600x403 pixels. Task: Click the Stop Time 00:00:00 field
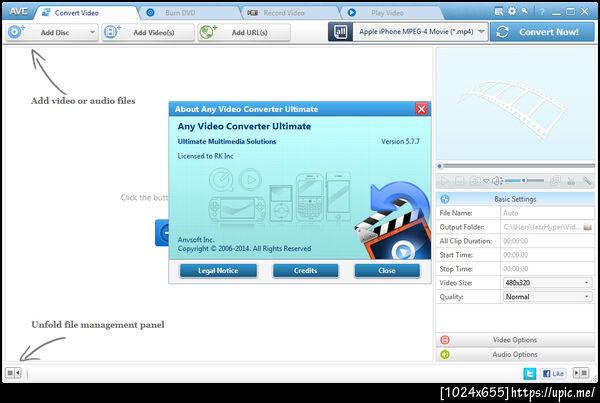(547, 269)
